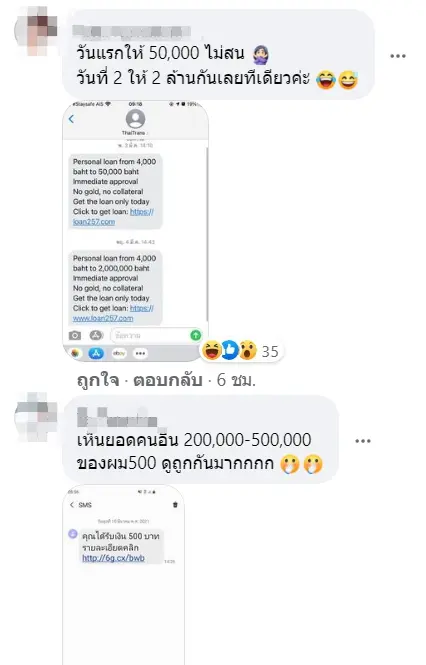Click the ตอบกลับ reply link

click(168, 380)
